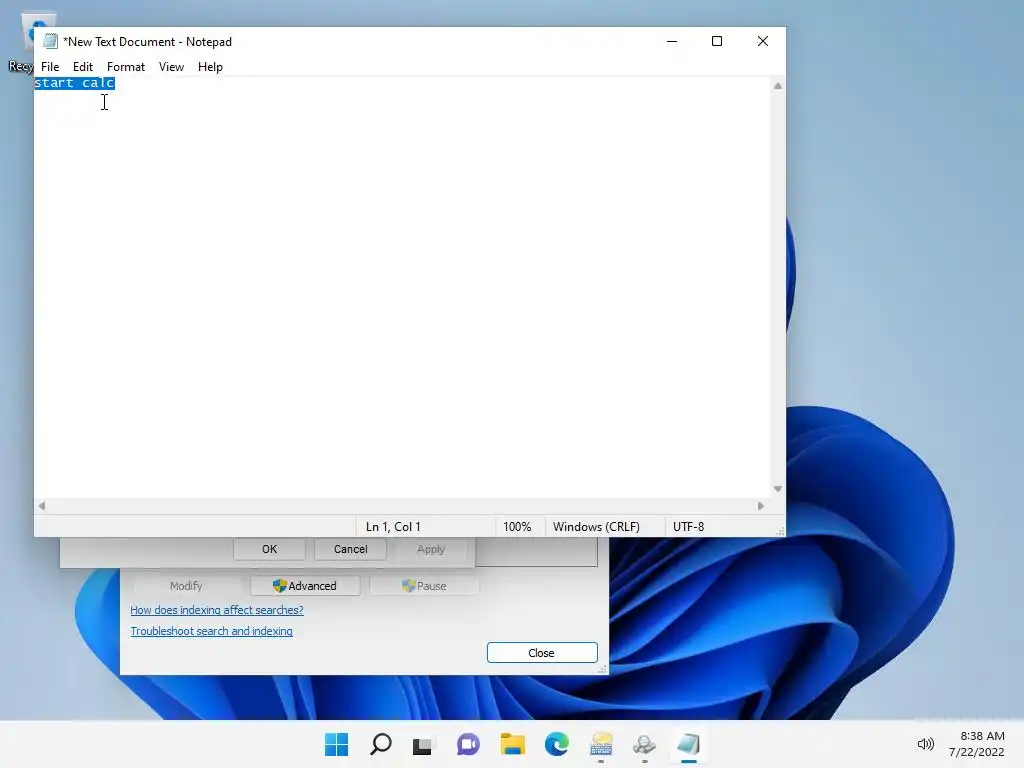Open the Chat app from taskbar
The width and height of the screenshot is (1024, 768).
coord(468,744)
